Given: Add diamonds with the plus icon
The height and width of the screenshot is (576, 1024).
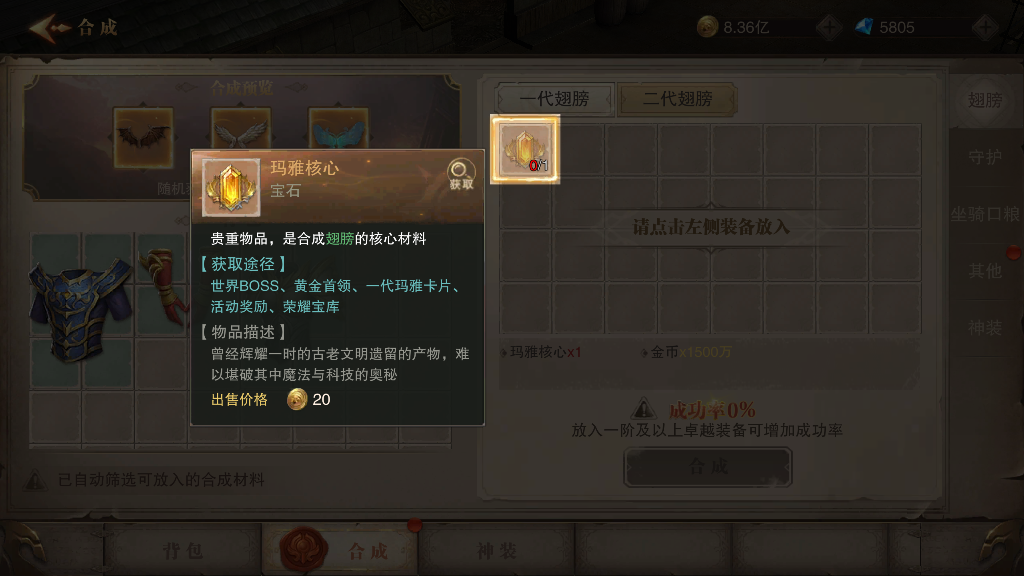Looking at the screenshot, I should click(x=985, y=27).
